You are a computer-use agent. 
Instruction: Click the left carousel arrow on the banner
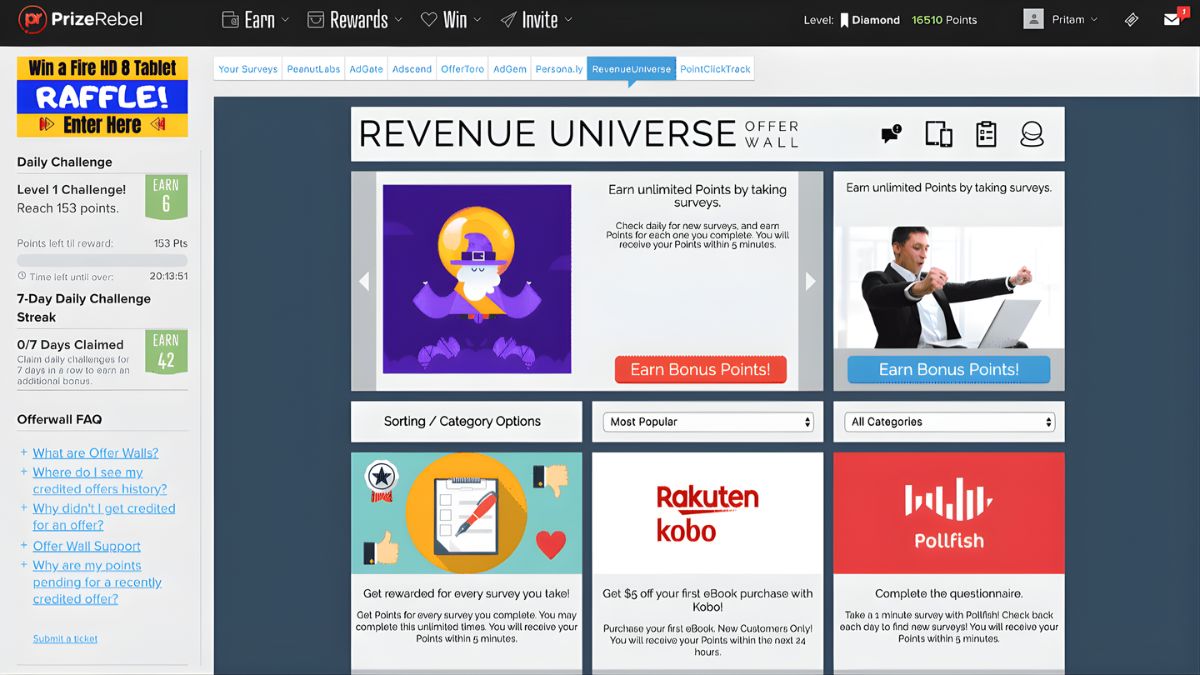tap(364, 281)
